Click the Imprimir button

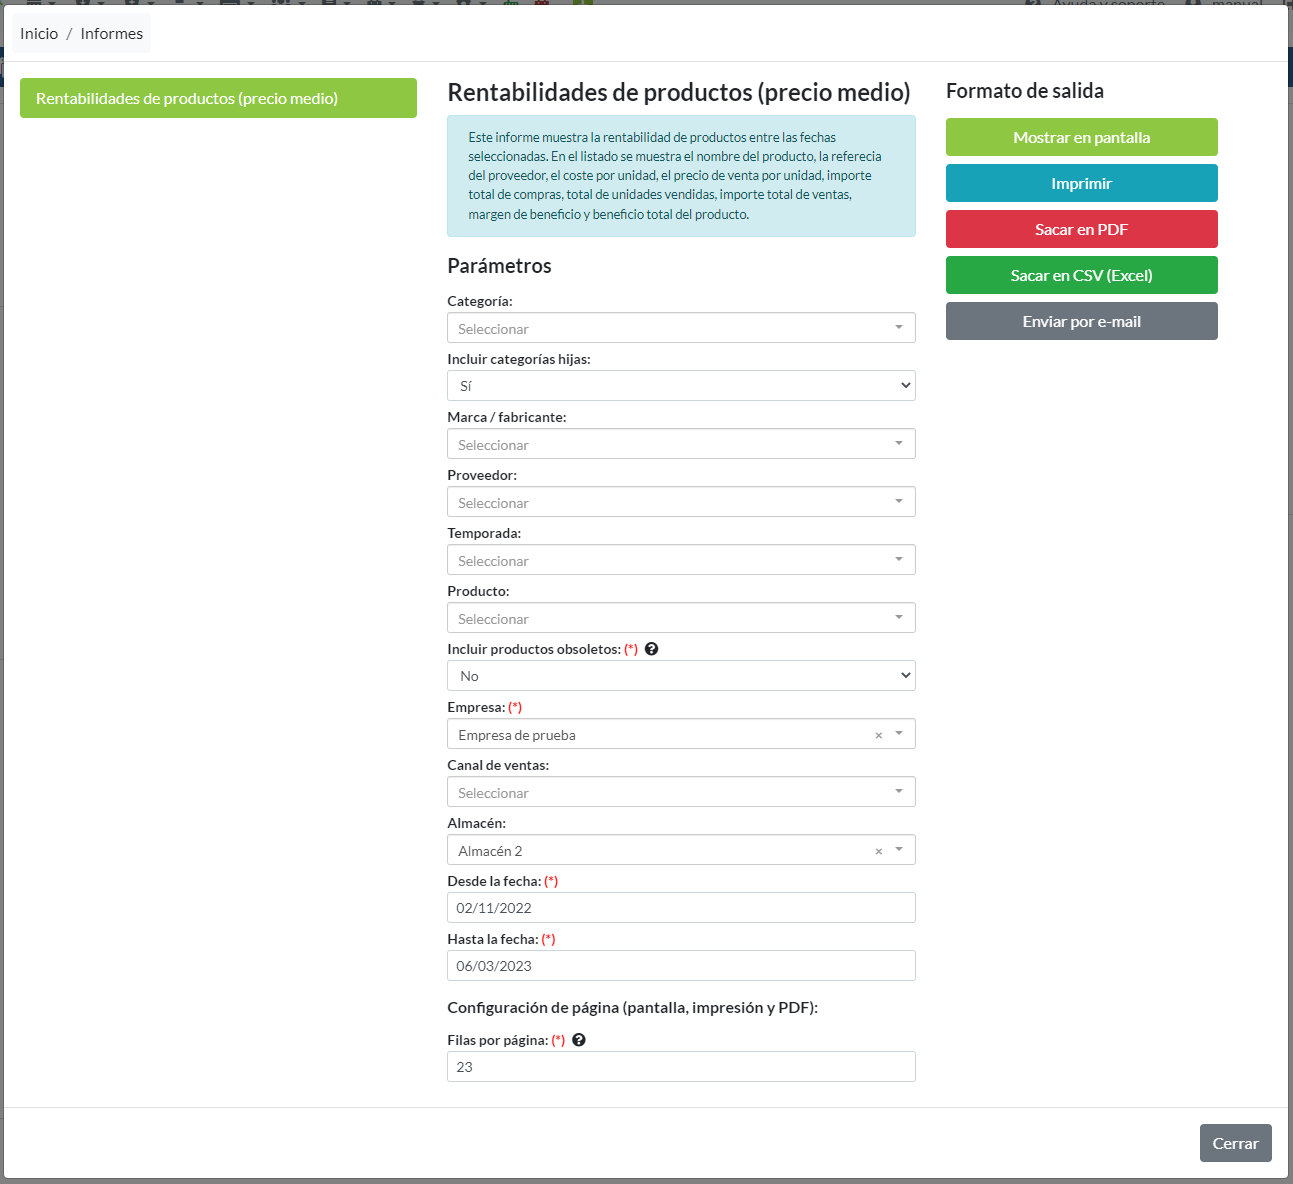point(1081,183)
